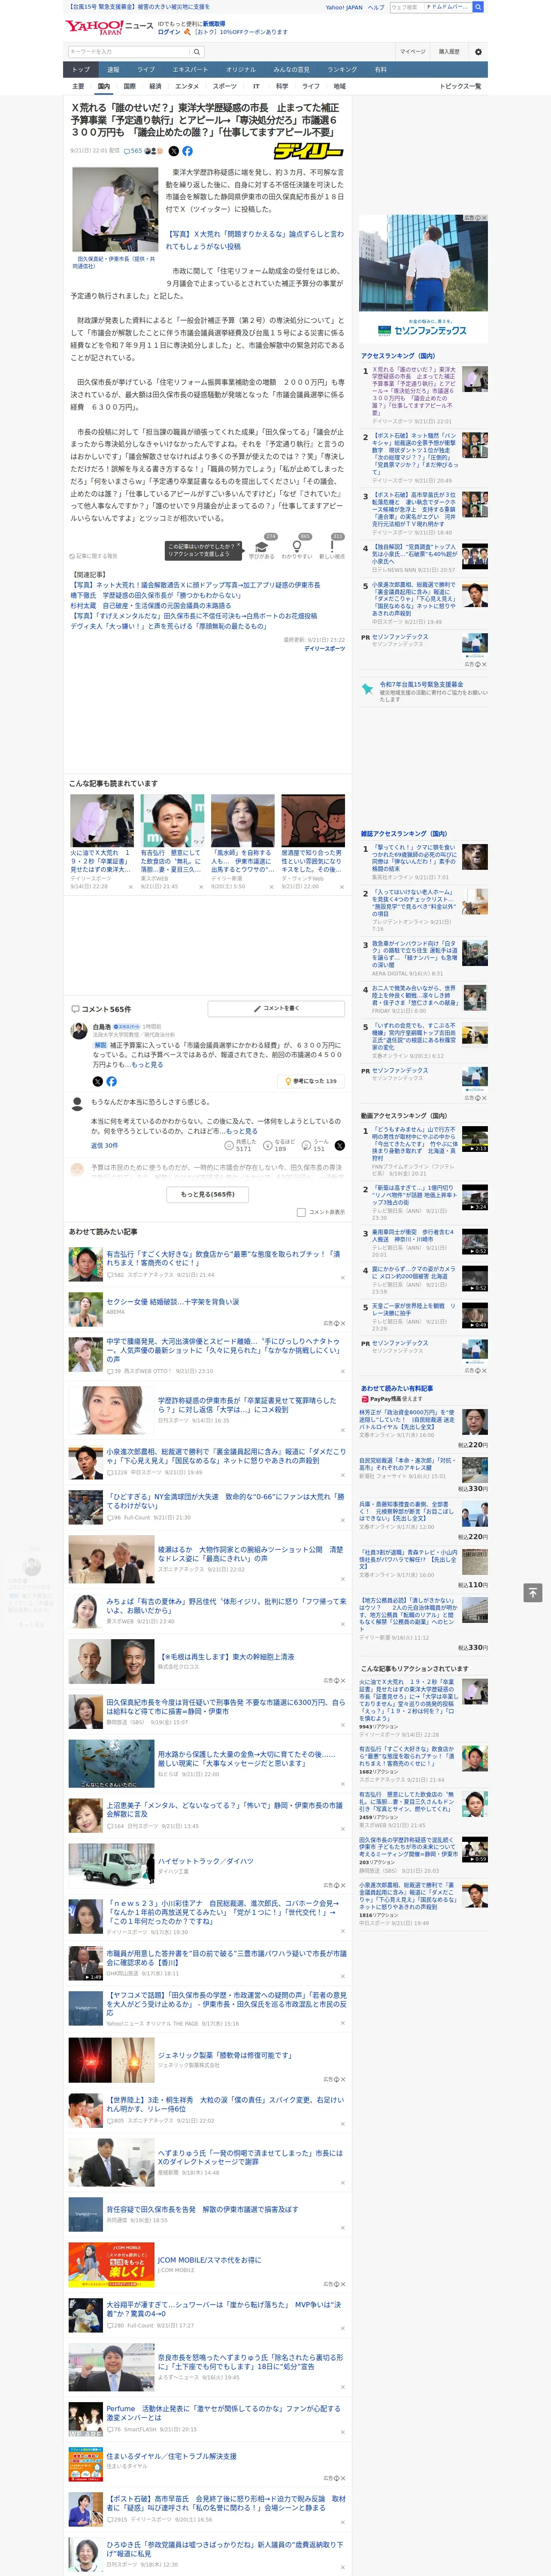Click 記事に関する報告 report link
The height and width of the screenshot is (2576, 551).
pyautogui.click(x=93, y=556)
